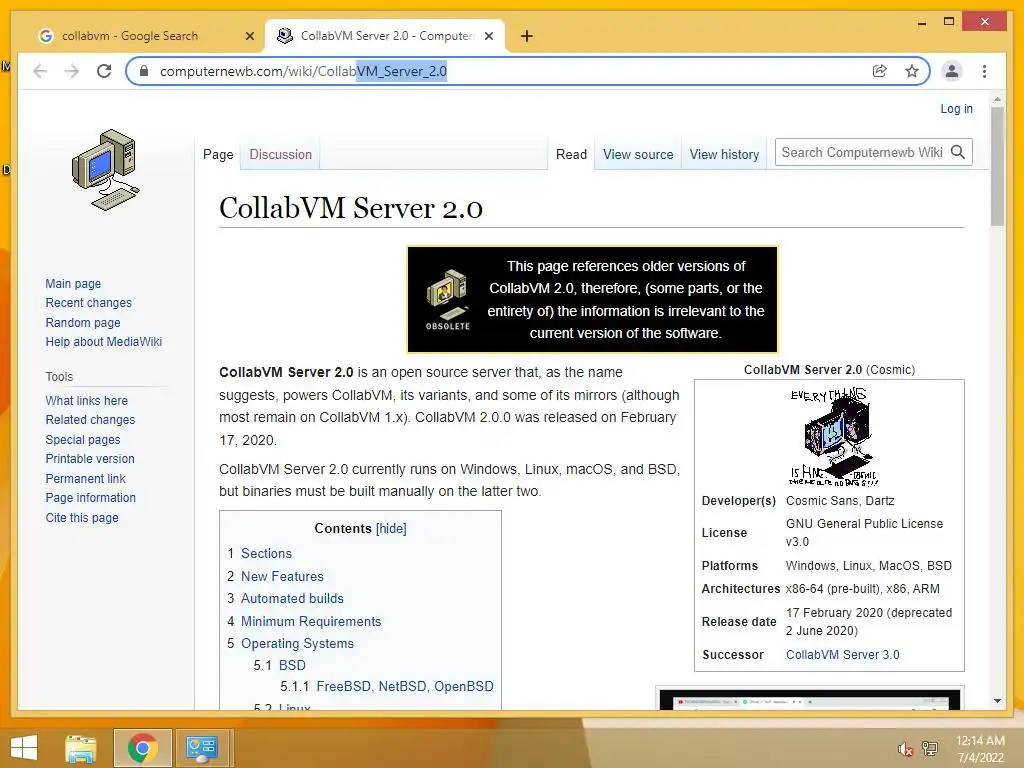Open the Windows Start button
This screenshot has width=1024, height=768.
[x=24, y=748]
